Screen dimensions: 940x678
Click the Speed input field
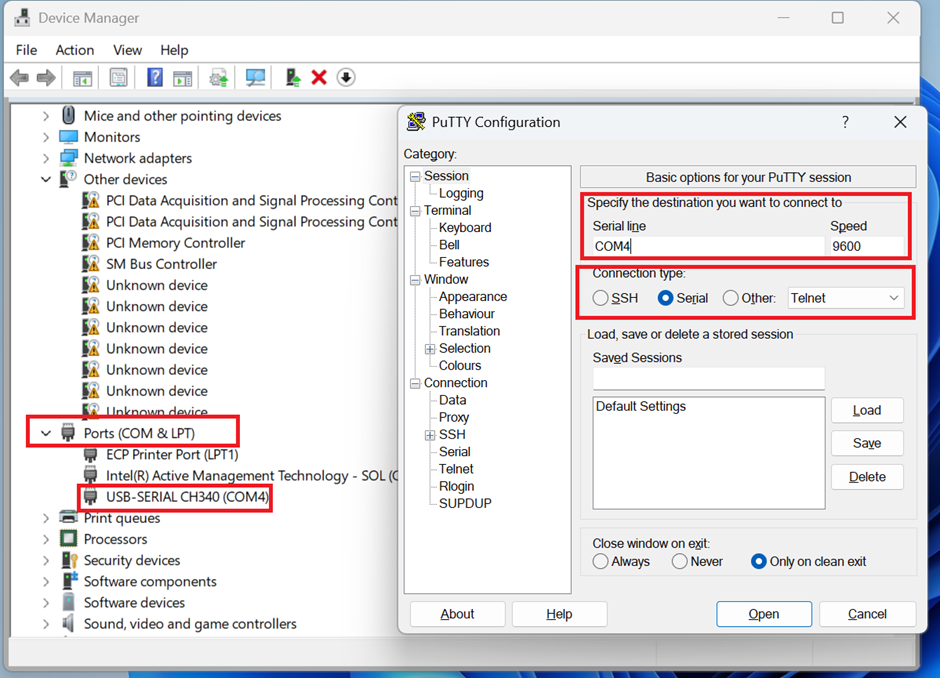pos(866,246)
